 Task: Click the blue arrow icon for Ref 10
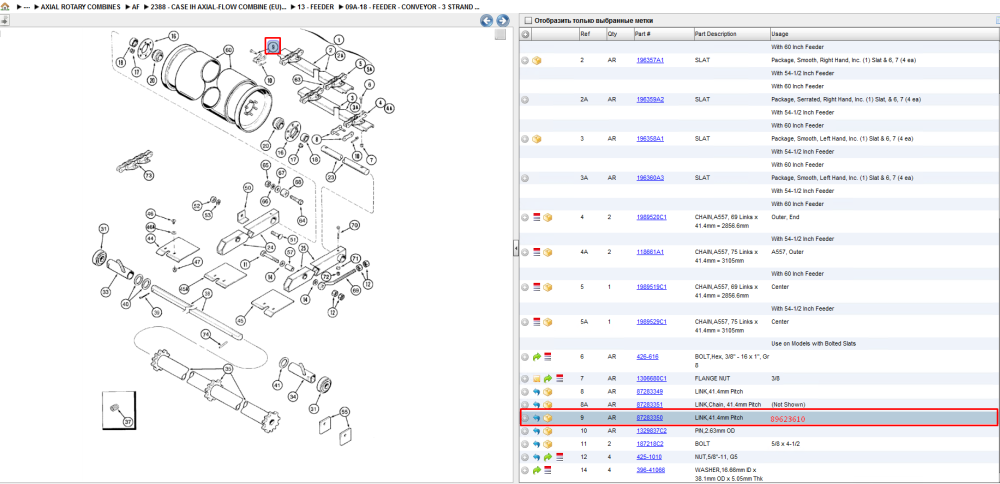(x=537, y=431)
